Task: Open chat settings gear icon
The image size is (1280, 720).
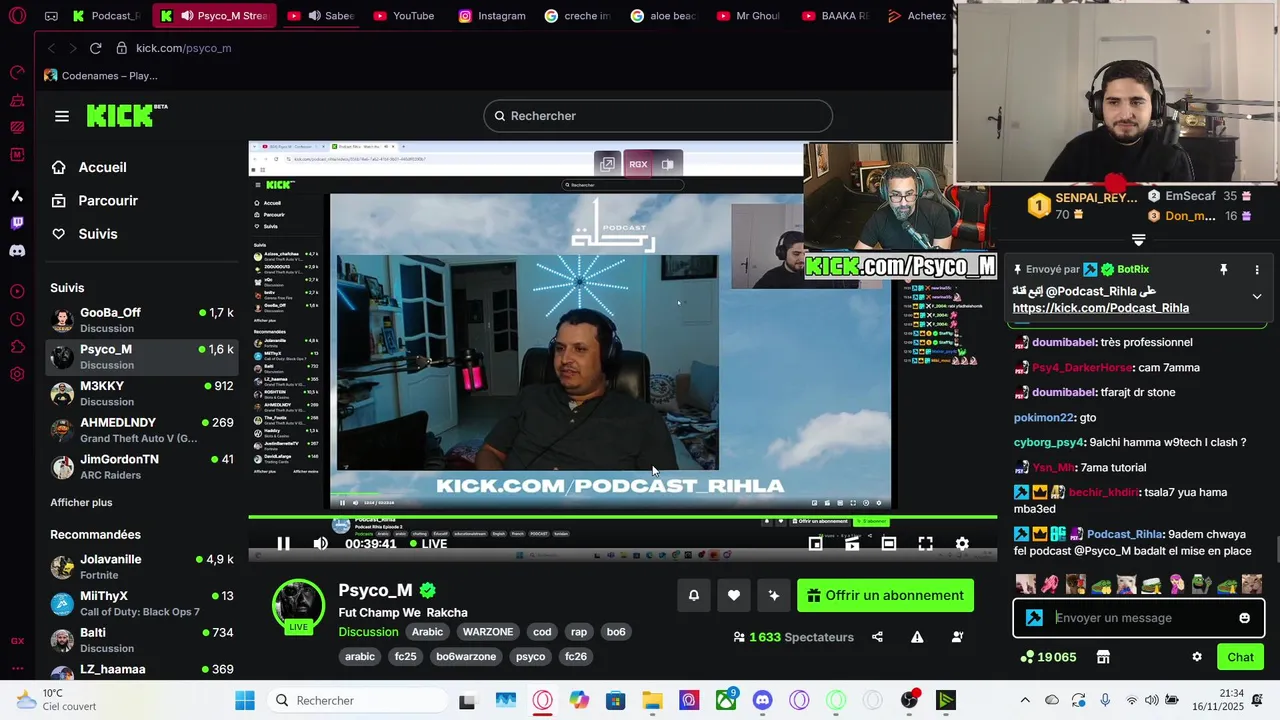Action: point(1197,657)
